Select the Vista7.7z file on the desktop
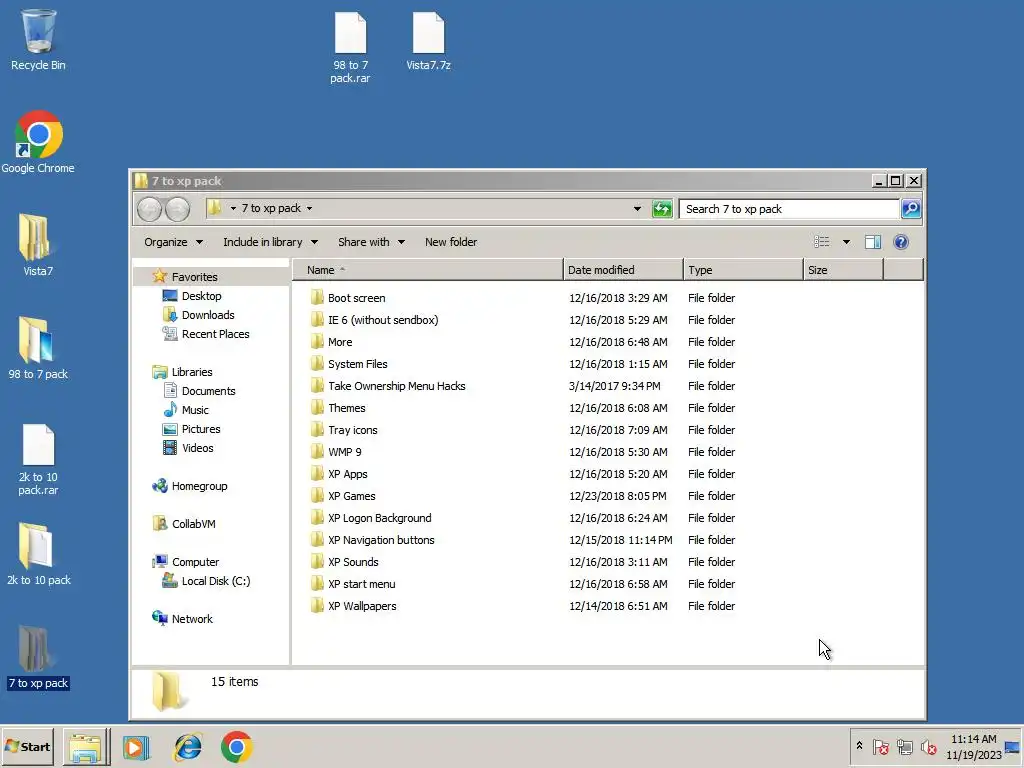1024x768 pixels. click(428, 40)
